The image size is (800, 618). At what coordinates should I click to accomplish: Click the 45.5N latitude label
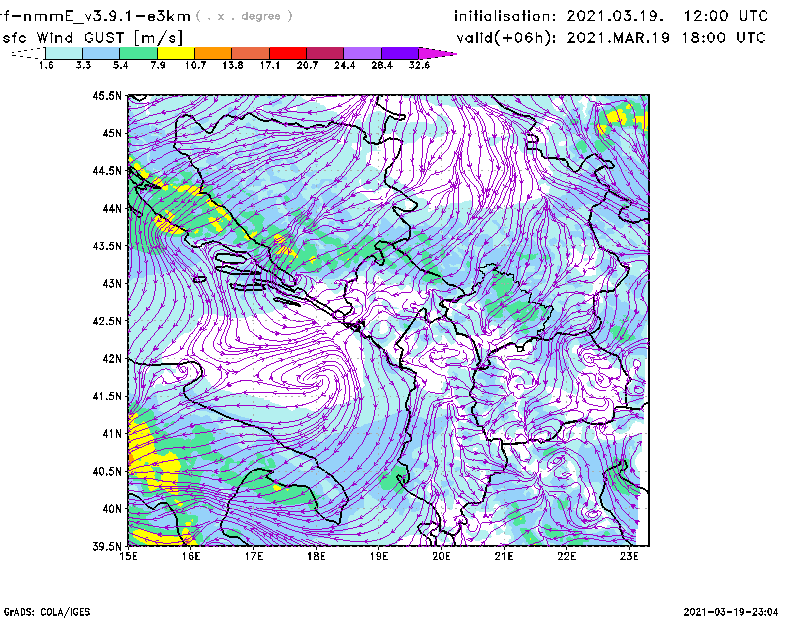(x=107, y=95)
